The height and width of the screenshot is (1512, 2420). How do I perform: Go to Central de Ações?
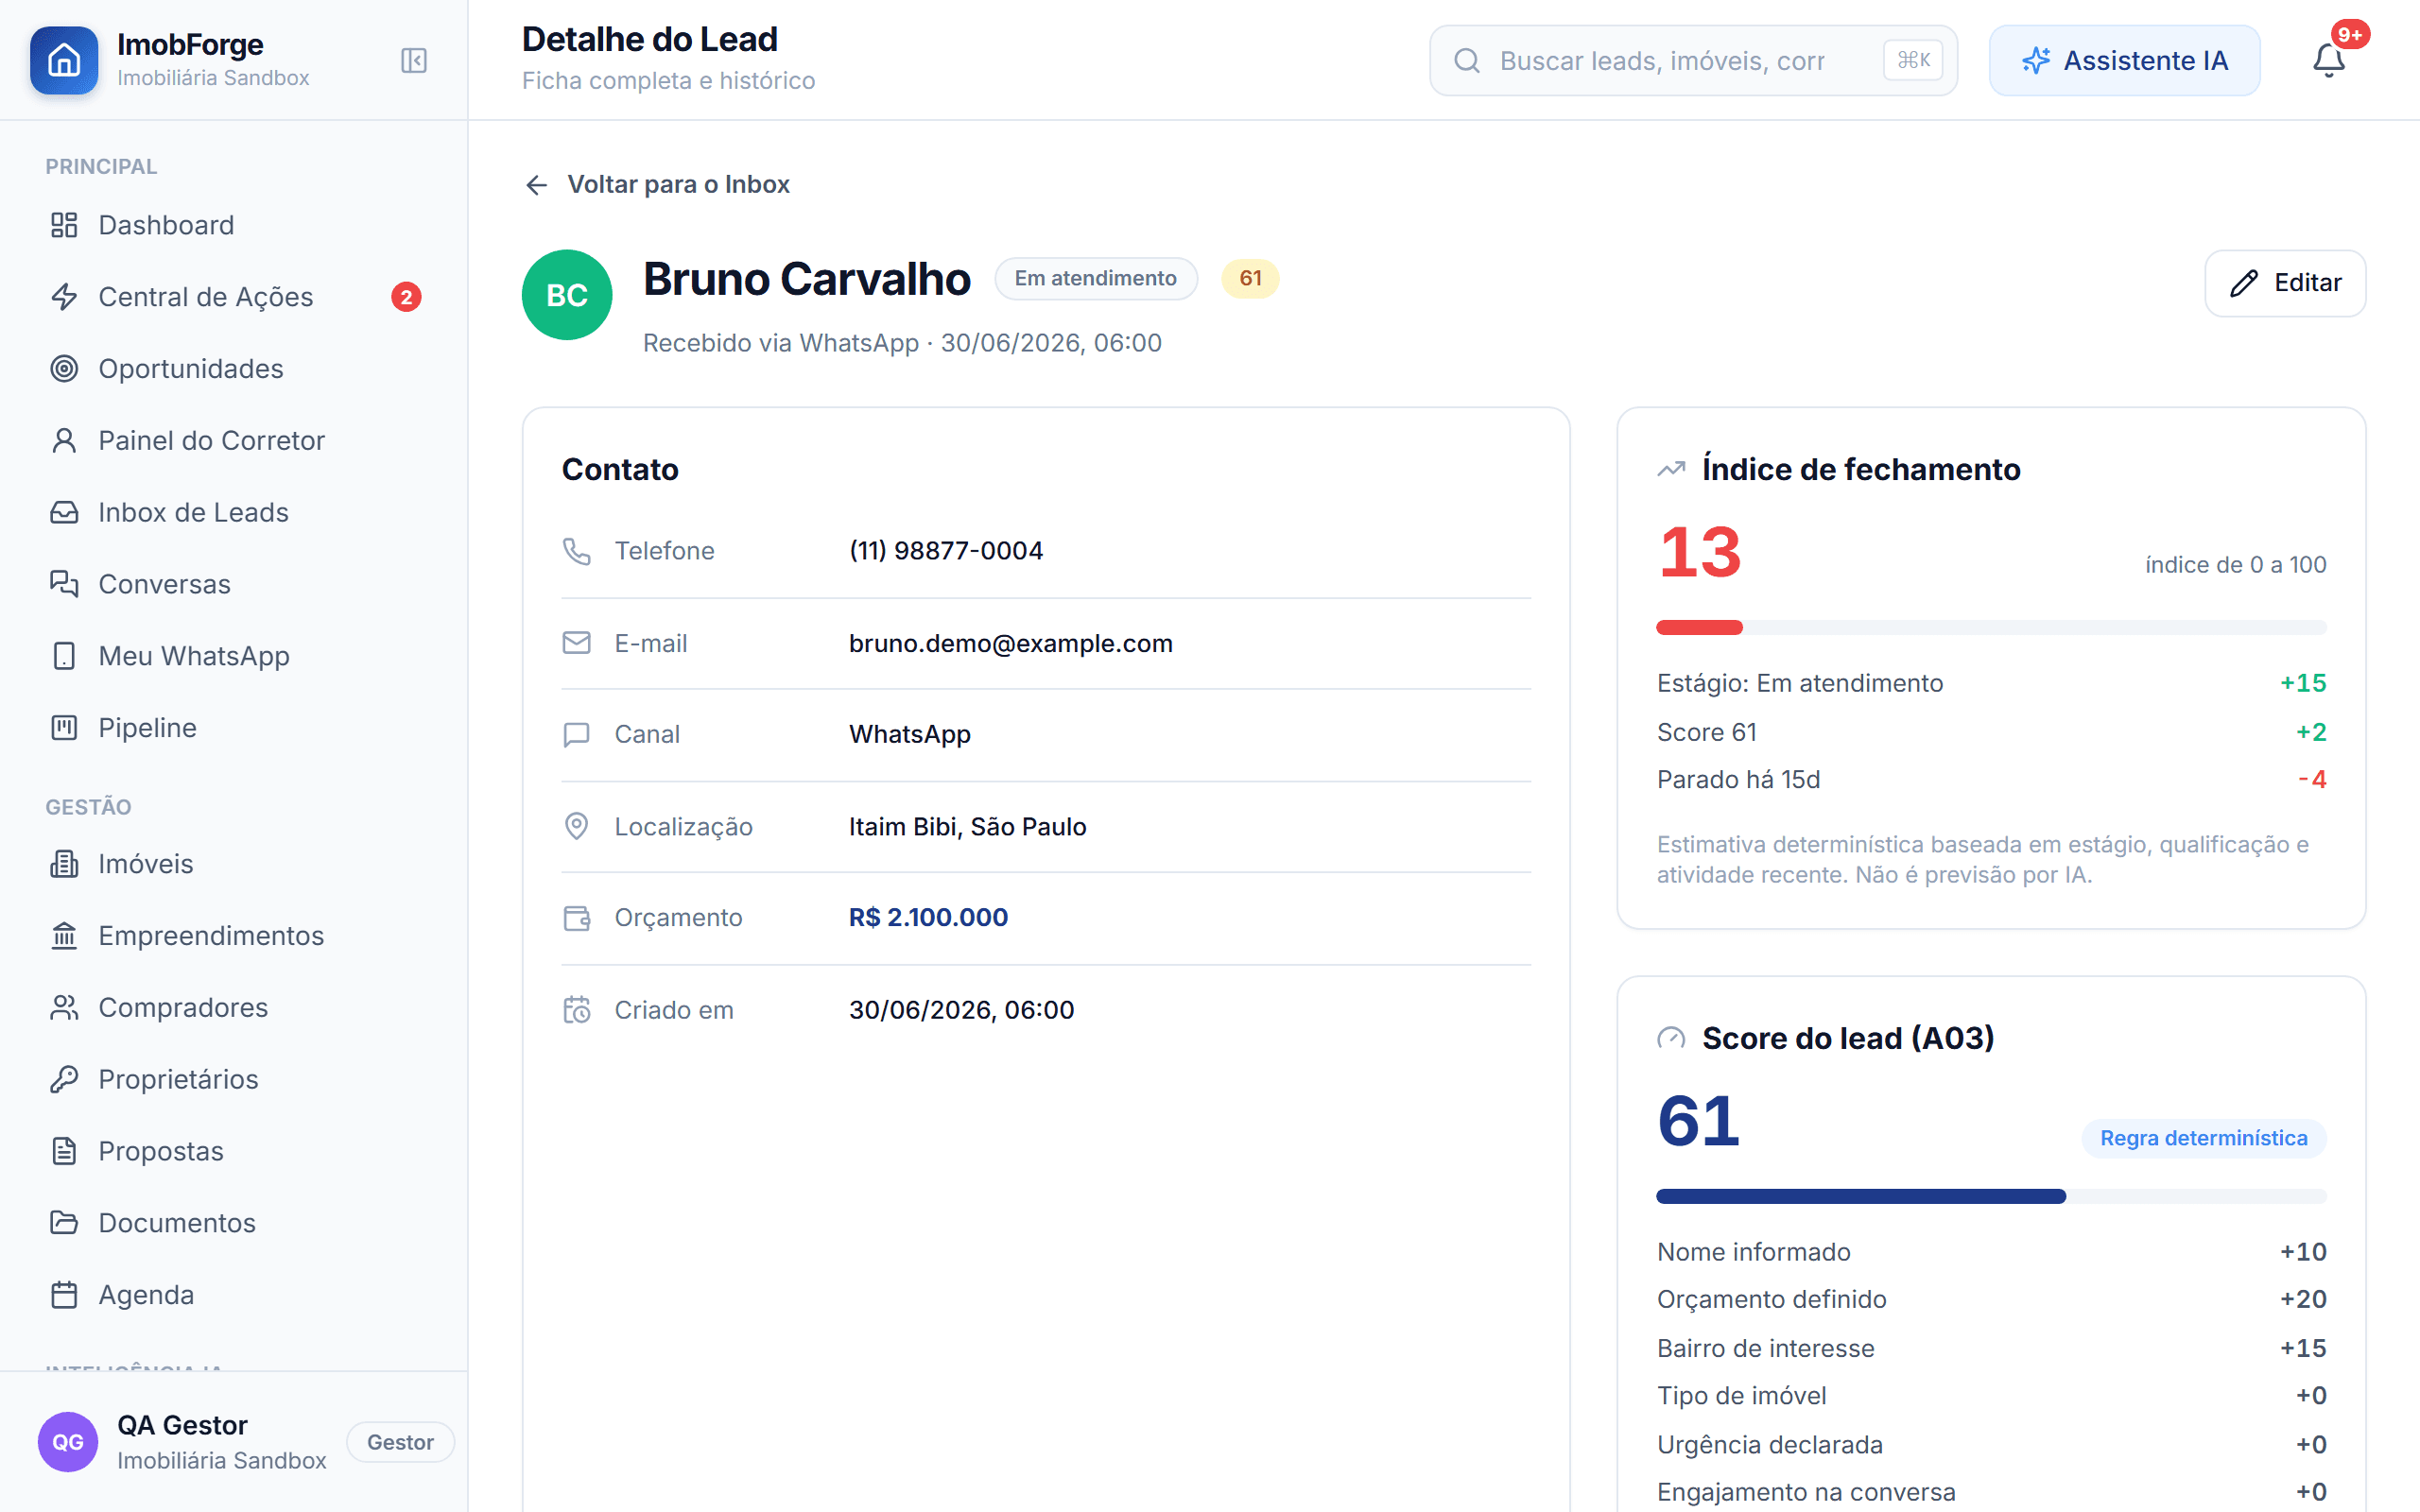(x=234, y=297)
